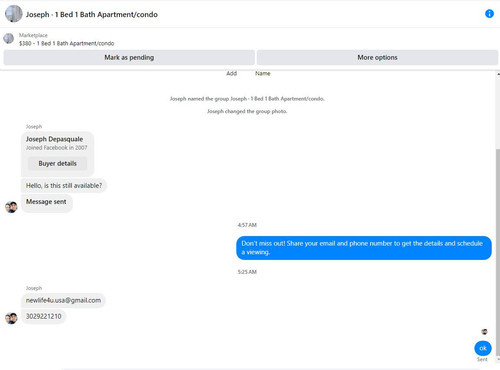This screenshot has width=500, height=370.
Task: Click the blue "ok" sent message
Action: point(483,348)
